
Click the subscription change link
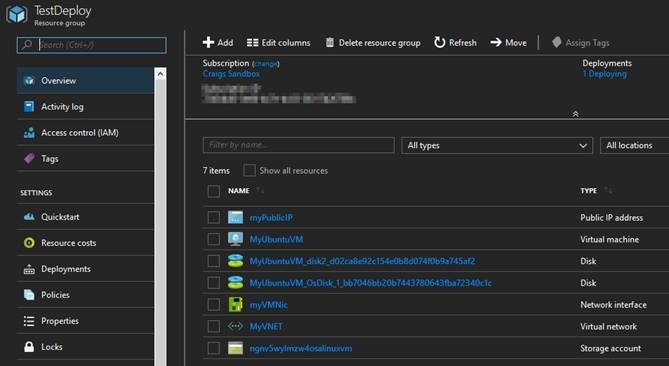tap(266, 64)
